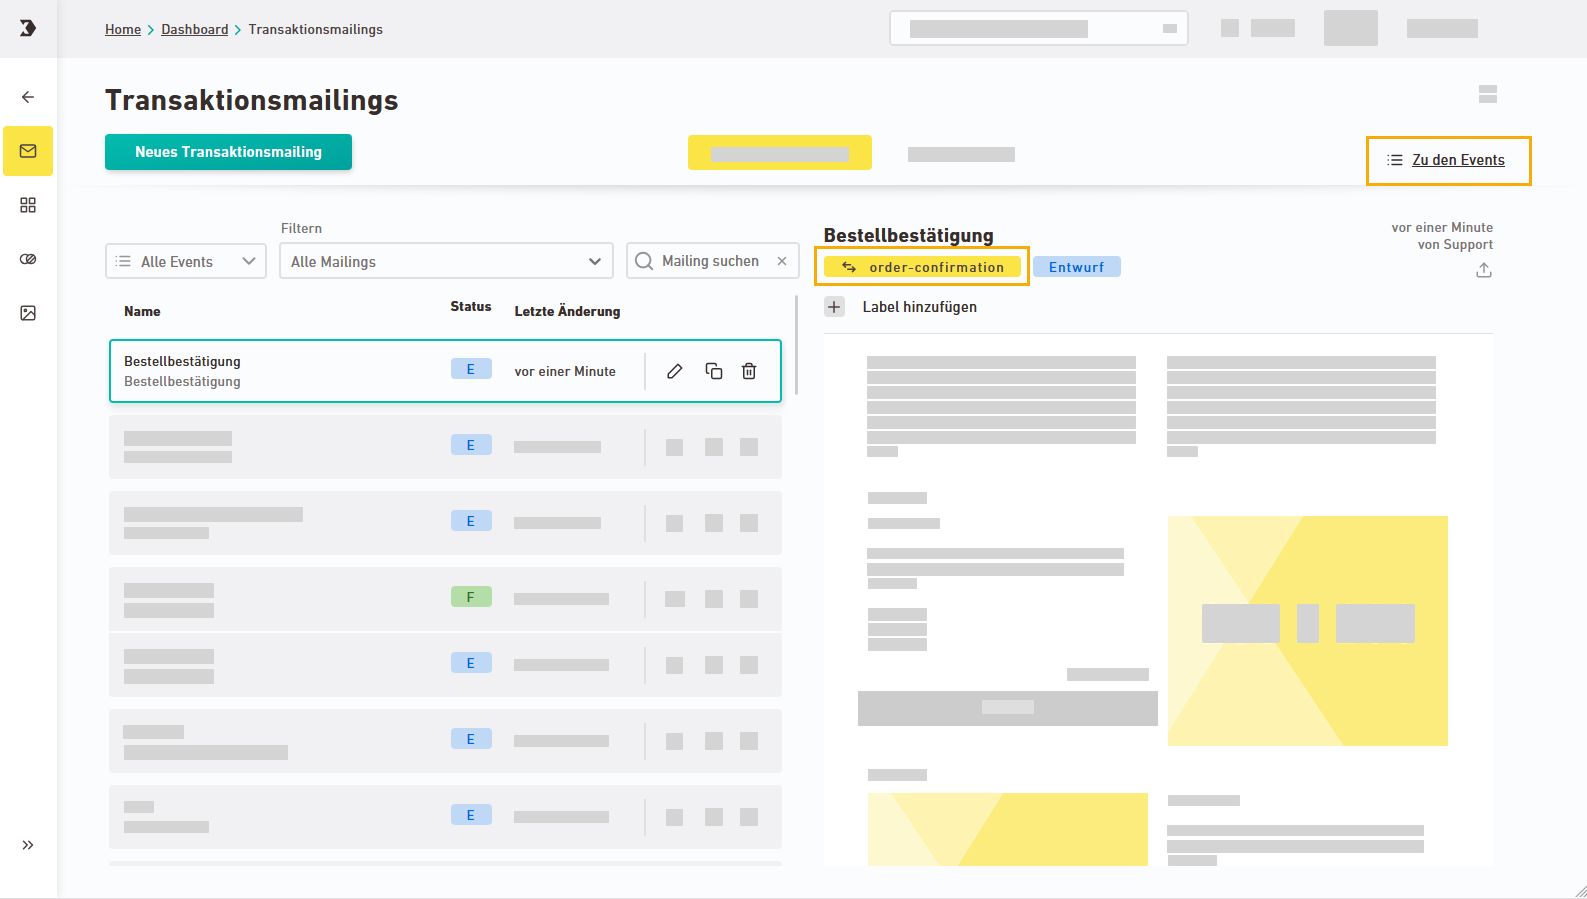Open the Zu den Events link

coord(1457,160)
